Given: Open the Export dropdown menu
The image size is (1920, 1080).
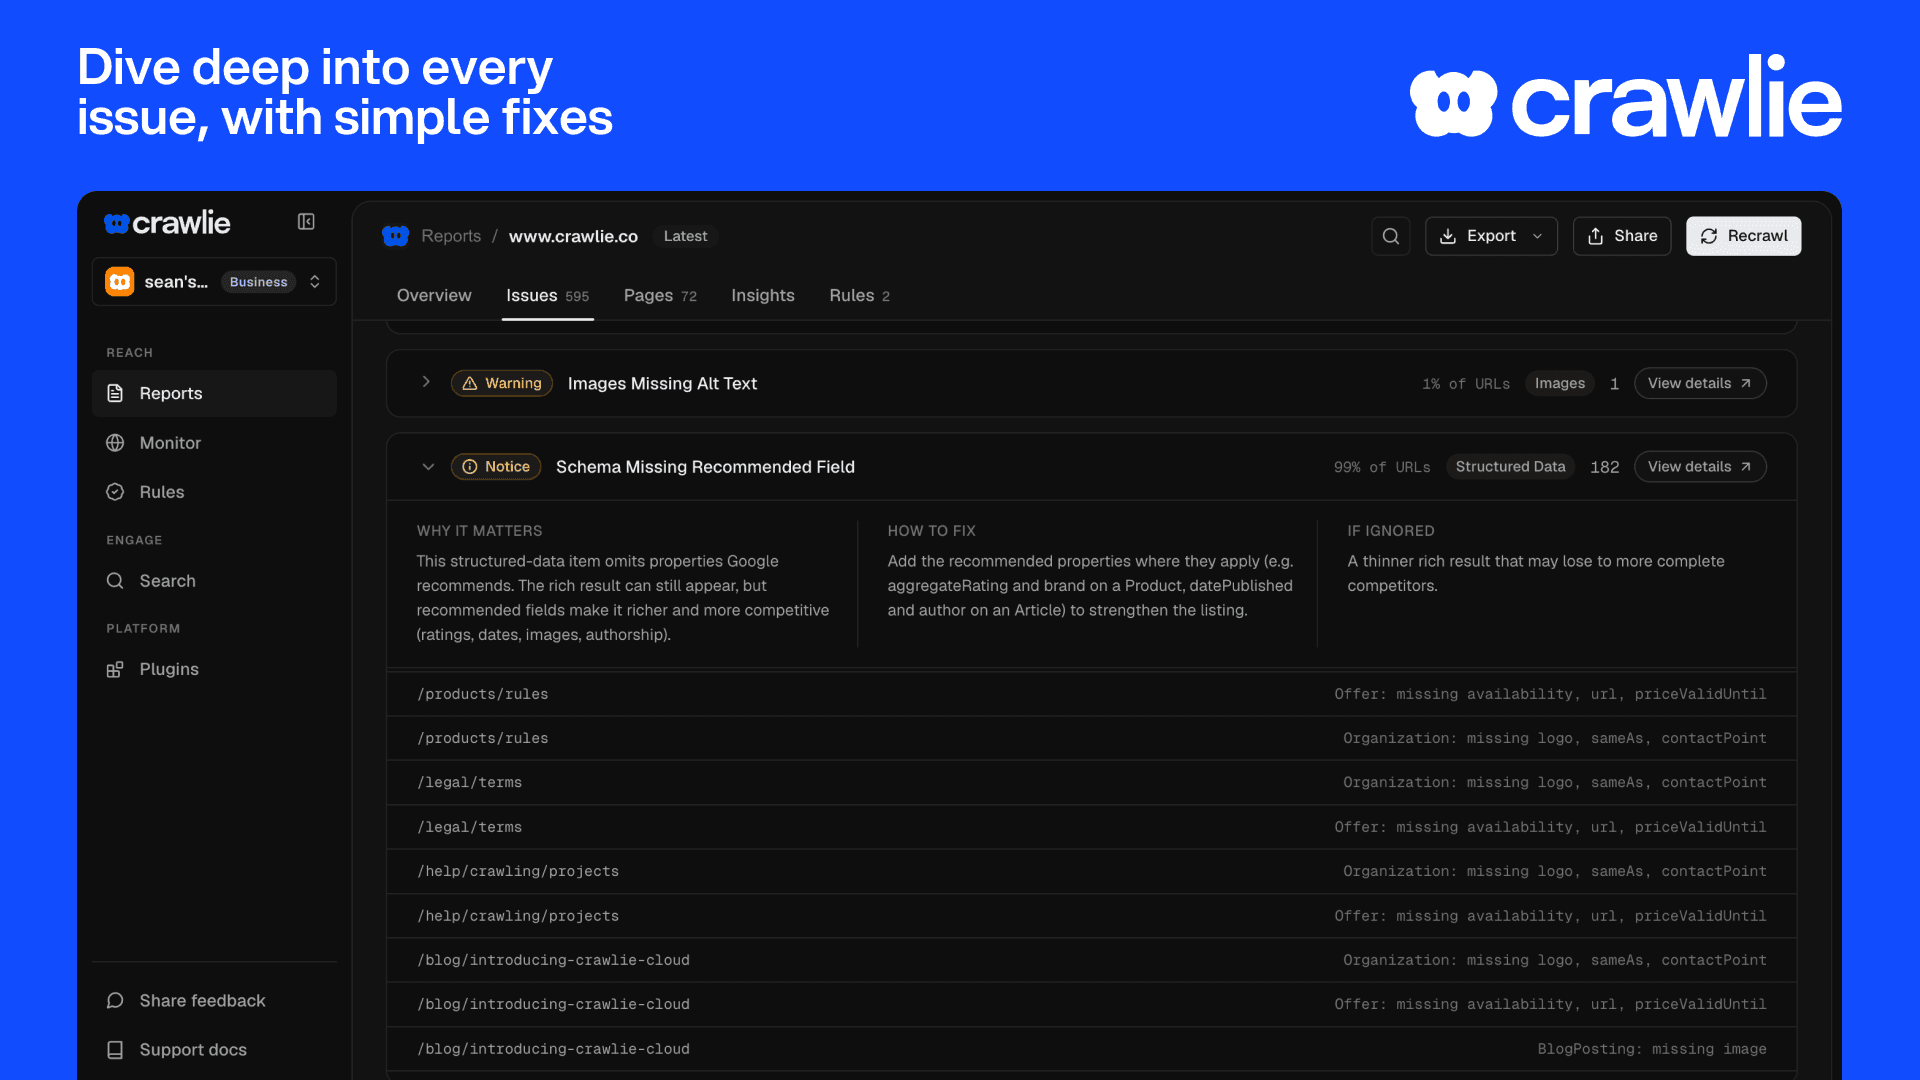Looking at the screenshot, I should pos(1491,236).
